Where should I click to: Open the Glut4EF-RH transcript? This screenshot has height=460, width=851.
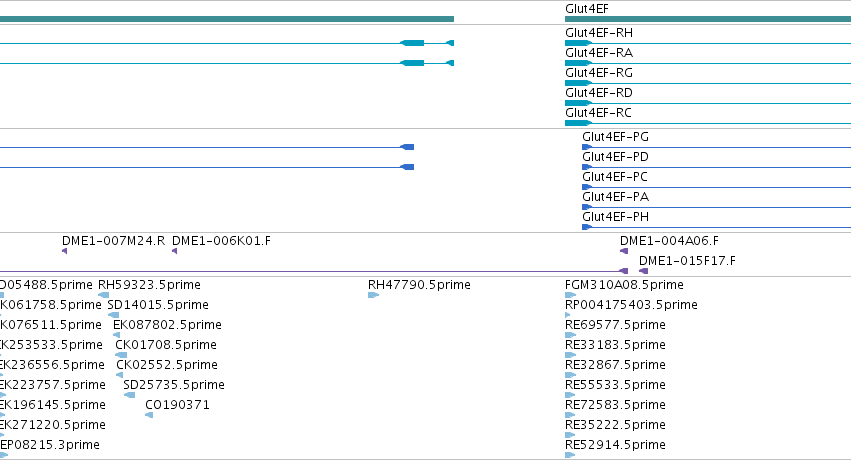coord(599,33)
